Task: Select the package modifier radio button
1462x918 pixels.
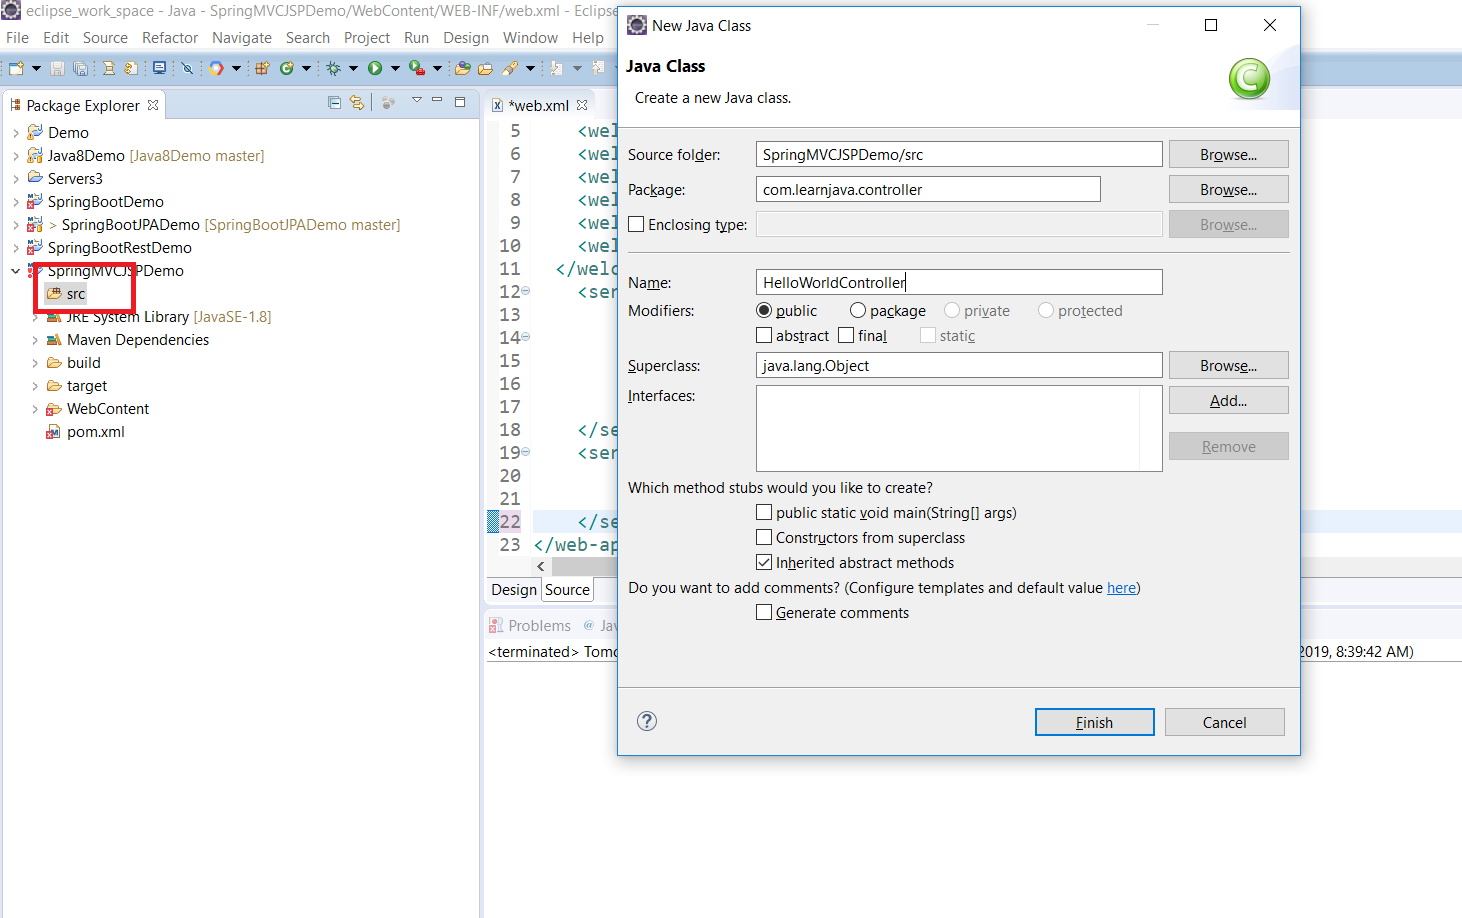Action: tap(858, 310)
